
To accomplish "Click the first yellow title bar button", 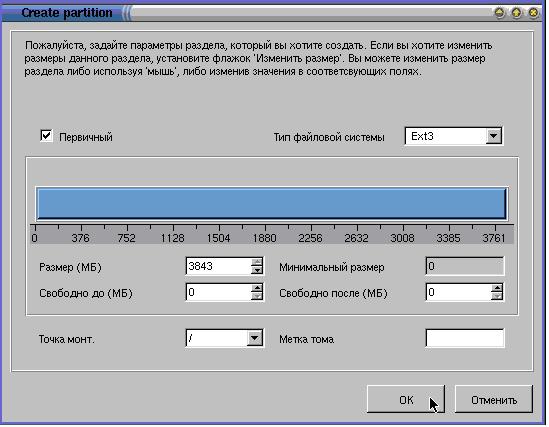I will pyautogui.click(x=500, y=13).
